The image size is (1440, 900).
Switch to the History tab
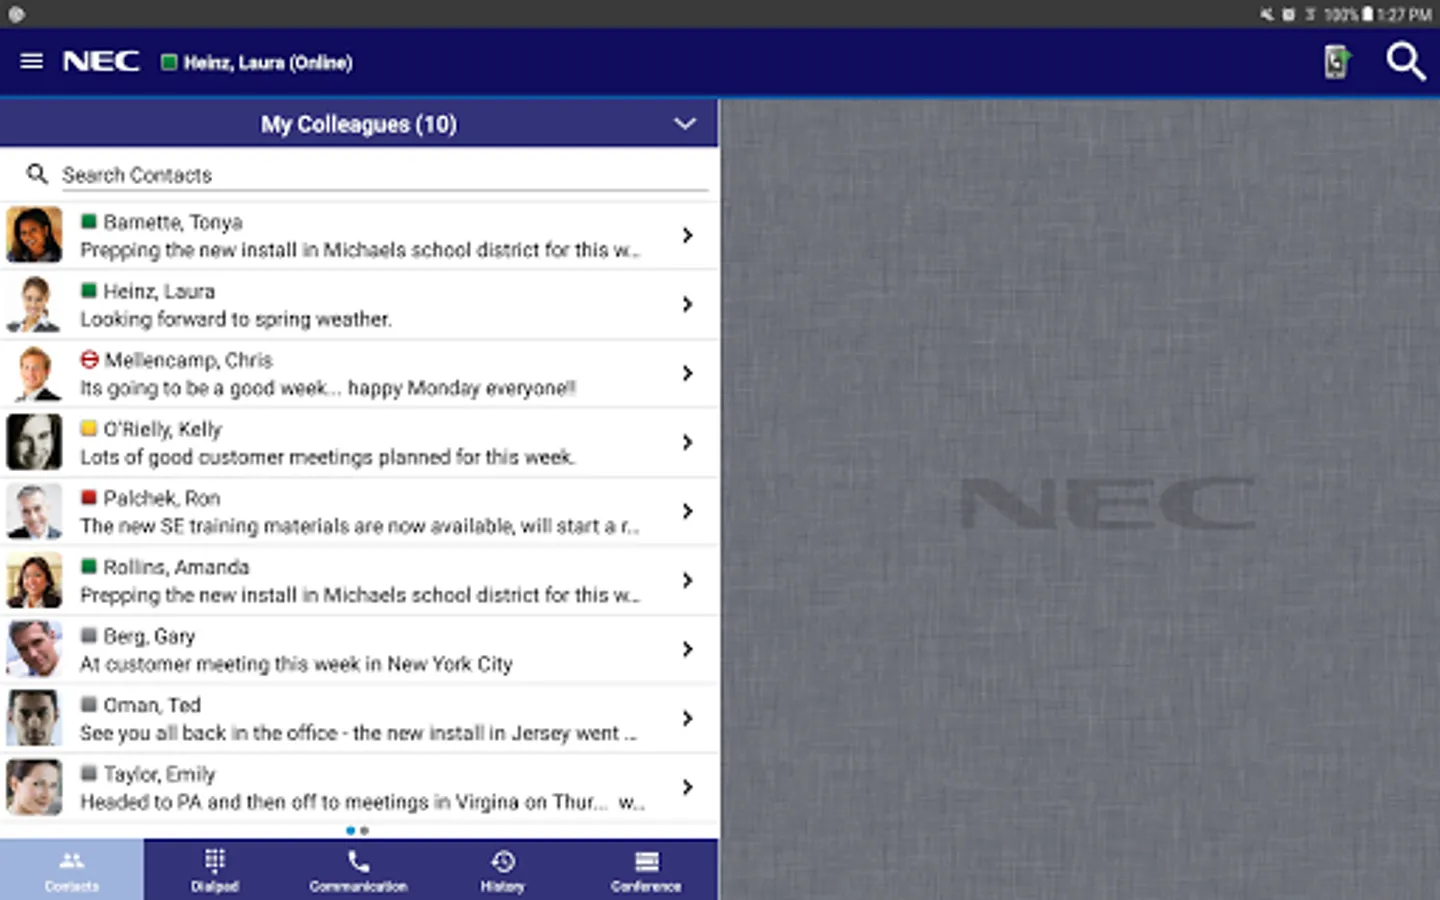pyautogui.click(x=502, y=870)
